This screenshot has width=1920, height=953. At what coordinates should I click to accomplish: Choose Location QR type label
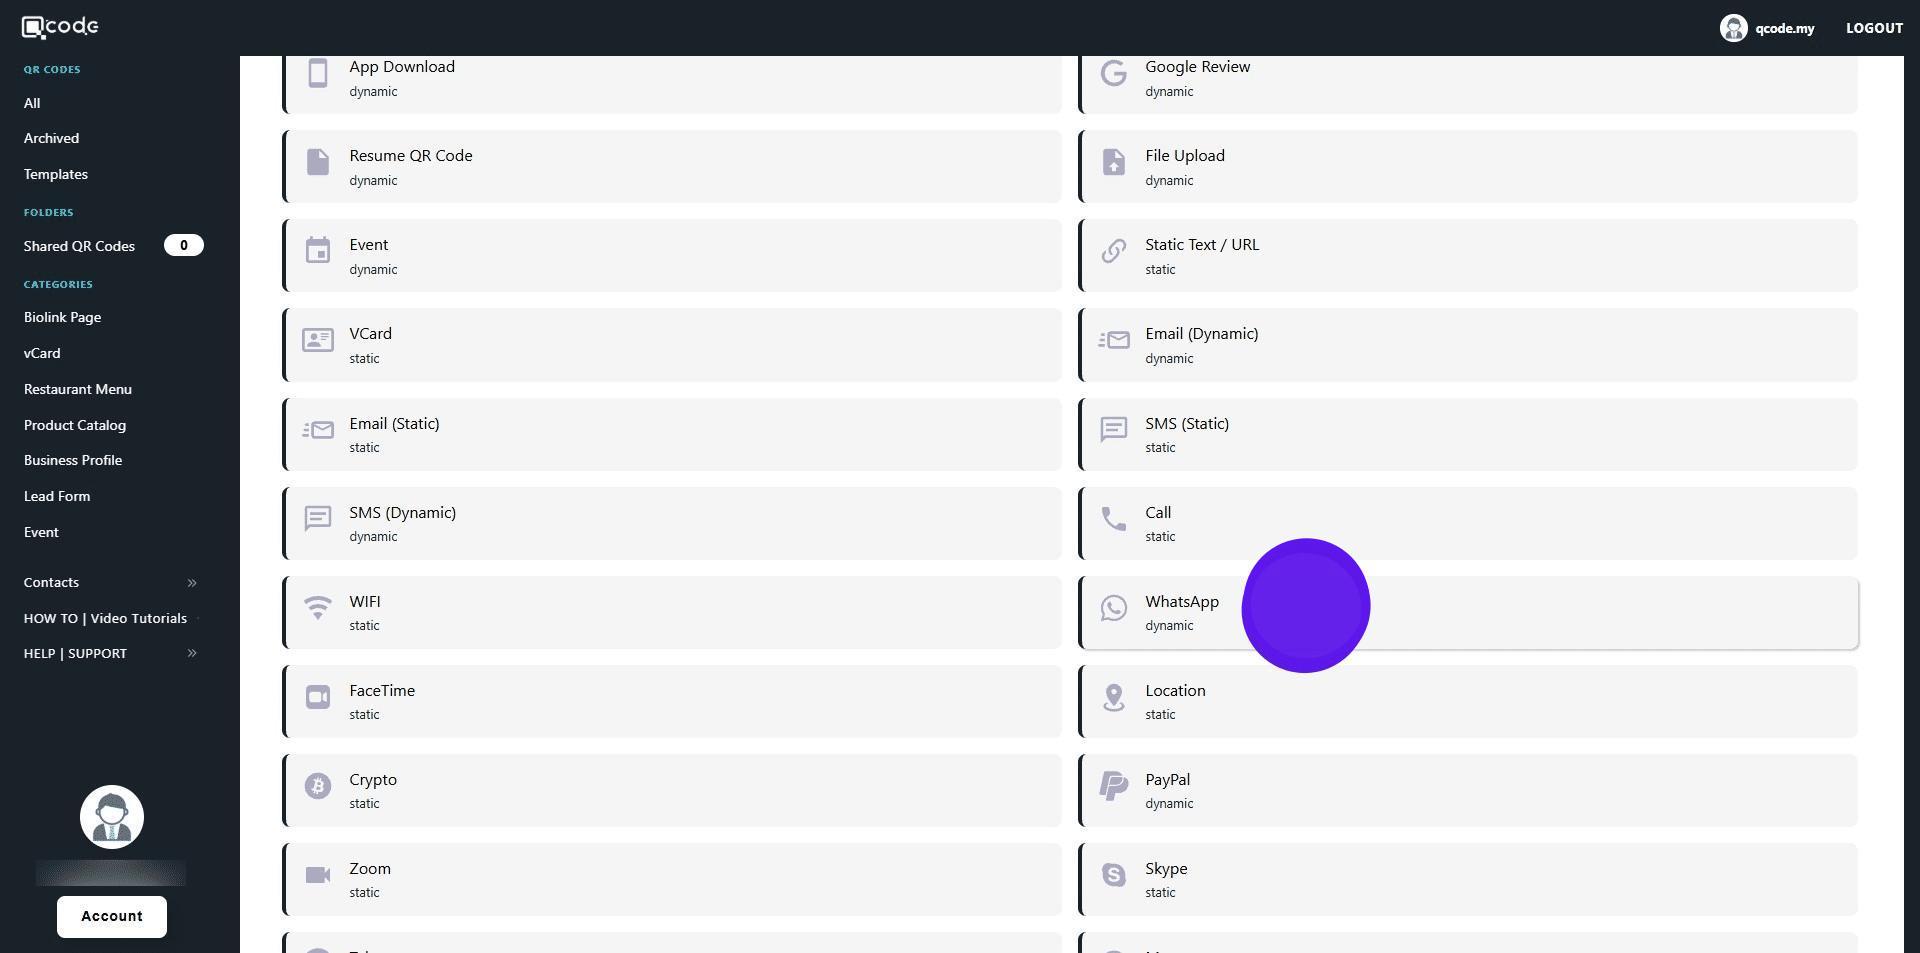coord(1175,691)
